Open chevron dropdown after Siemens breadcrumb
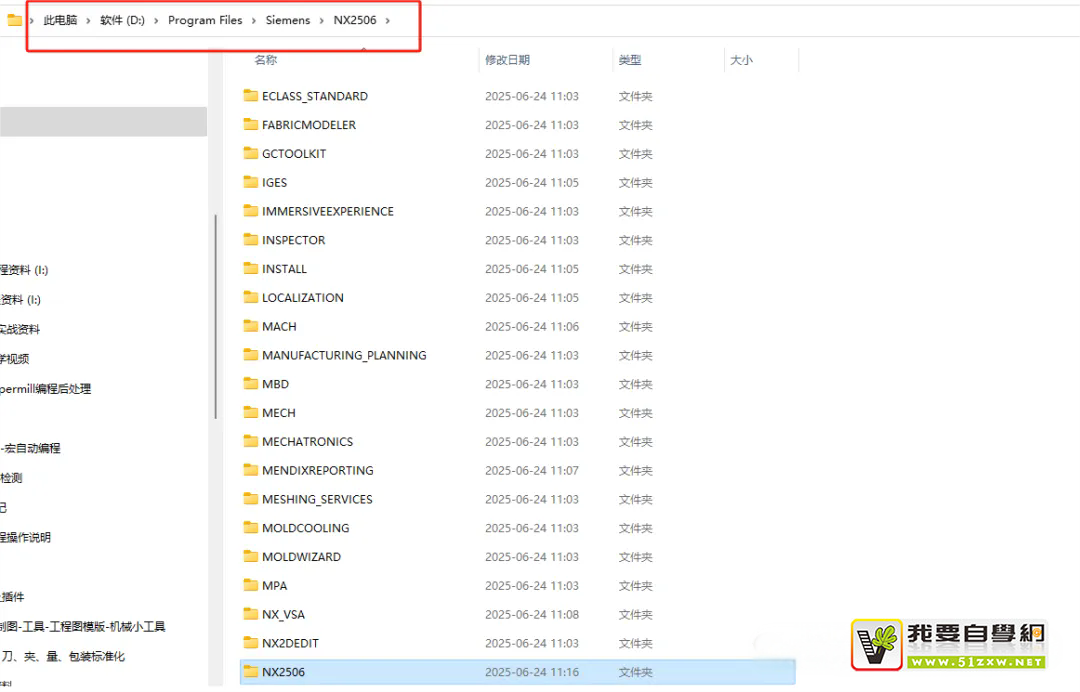This screenshot has height=692, width=1080. pyautogui.click(x=321, y=20)
